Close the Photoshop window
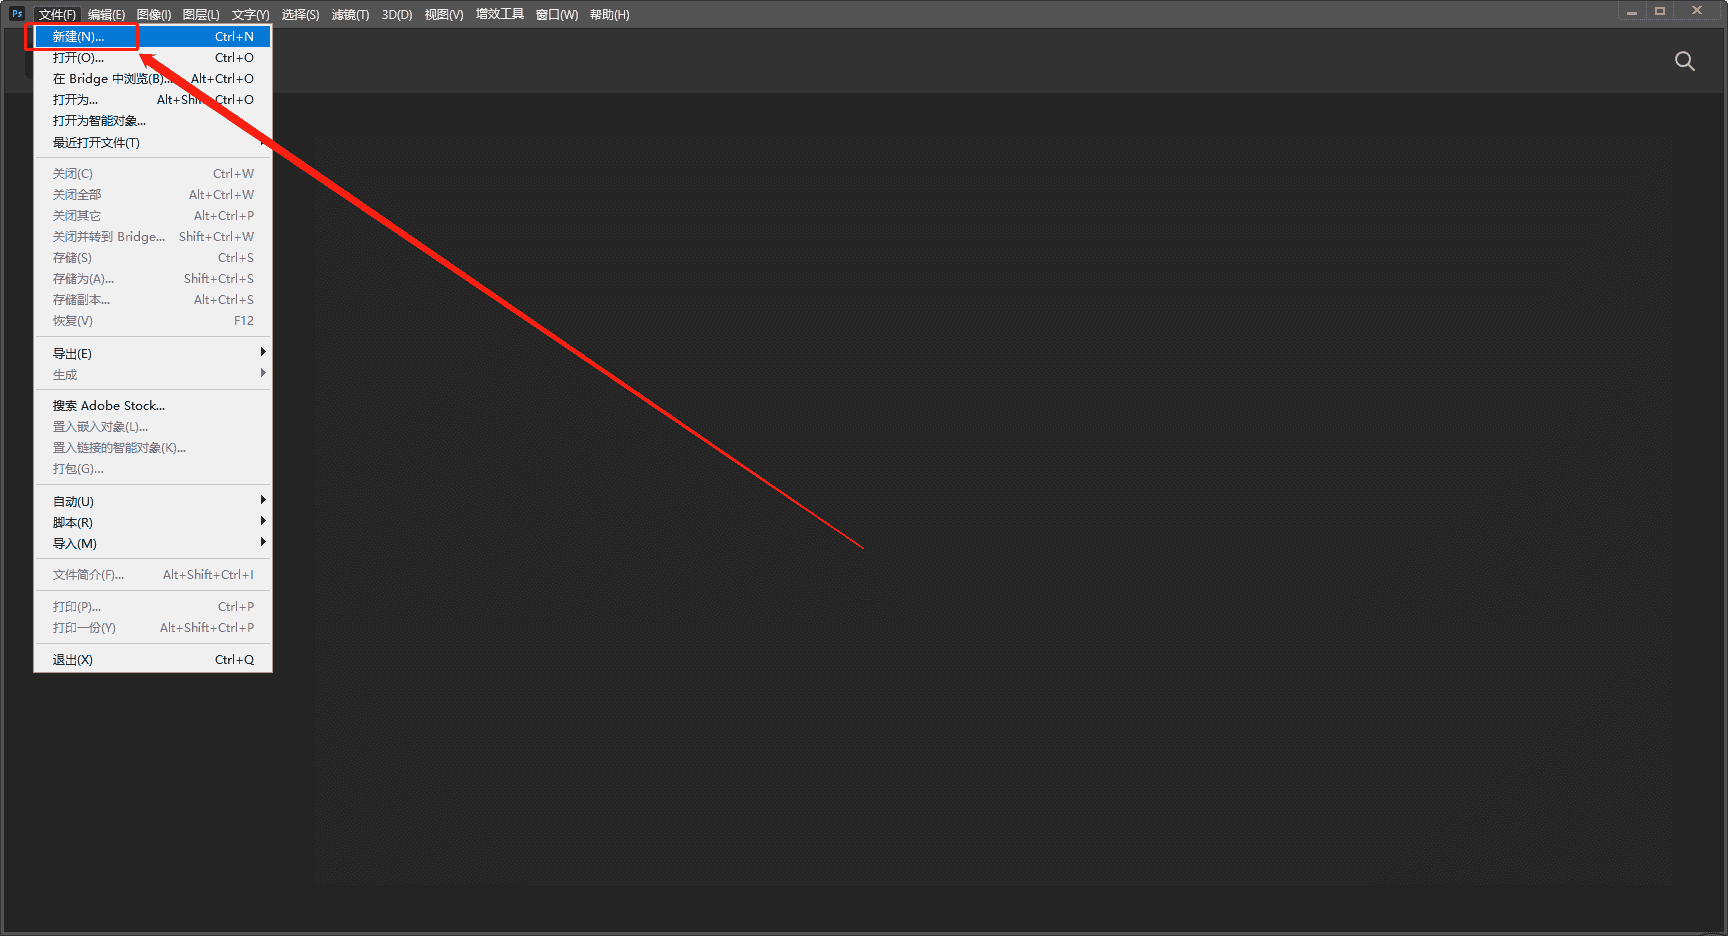The height and width of the screenshot is (936, 1728). [x=1697, y=11]
